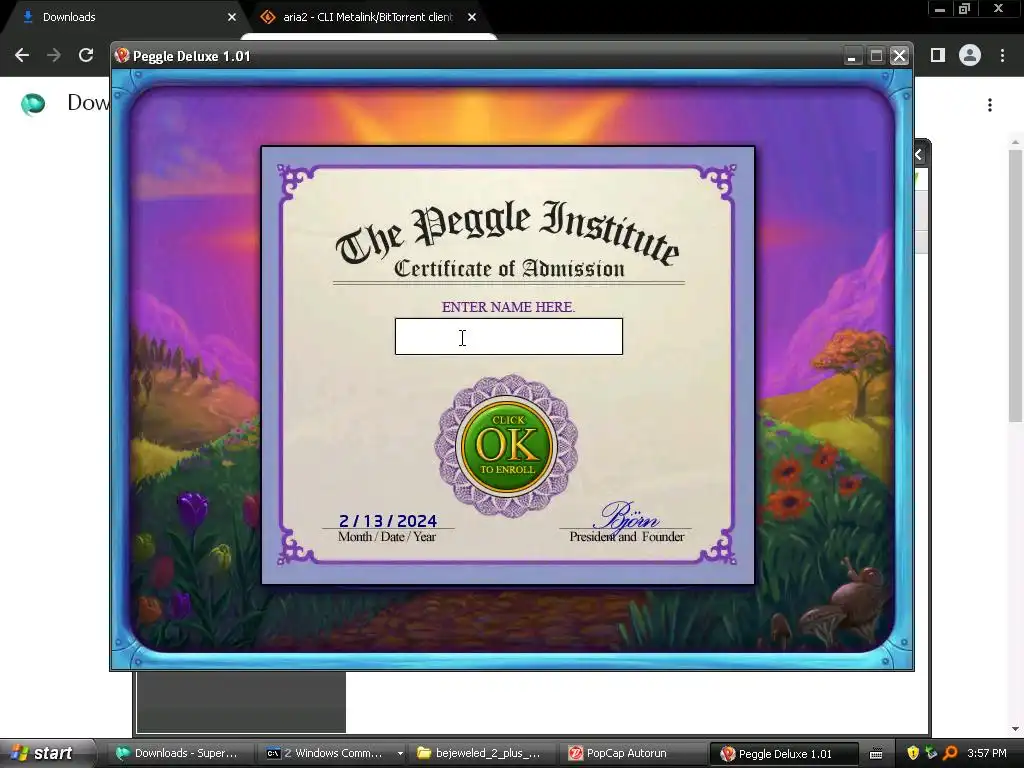Open the browser profile avatar

point(970,56)
